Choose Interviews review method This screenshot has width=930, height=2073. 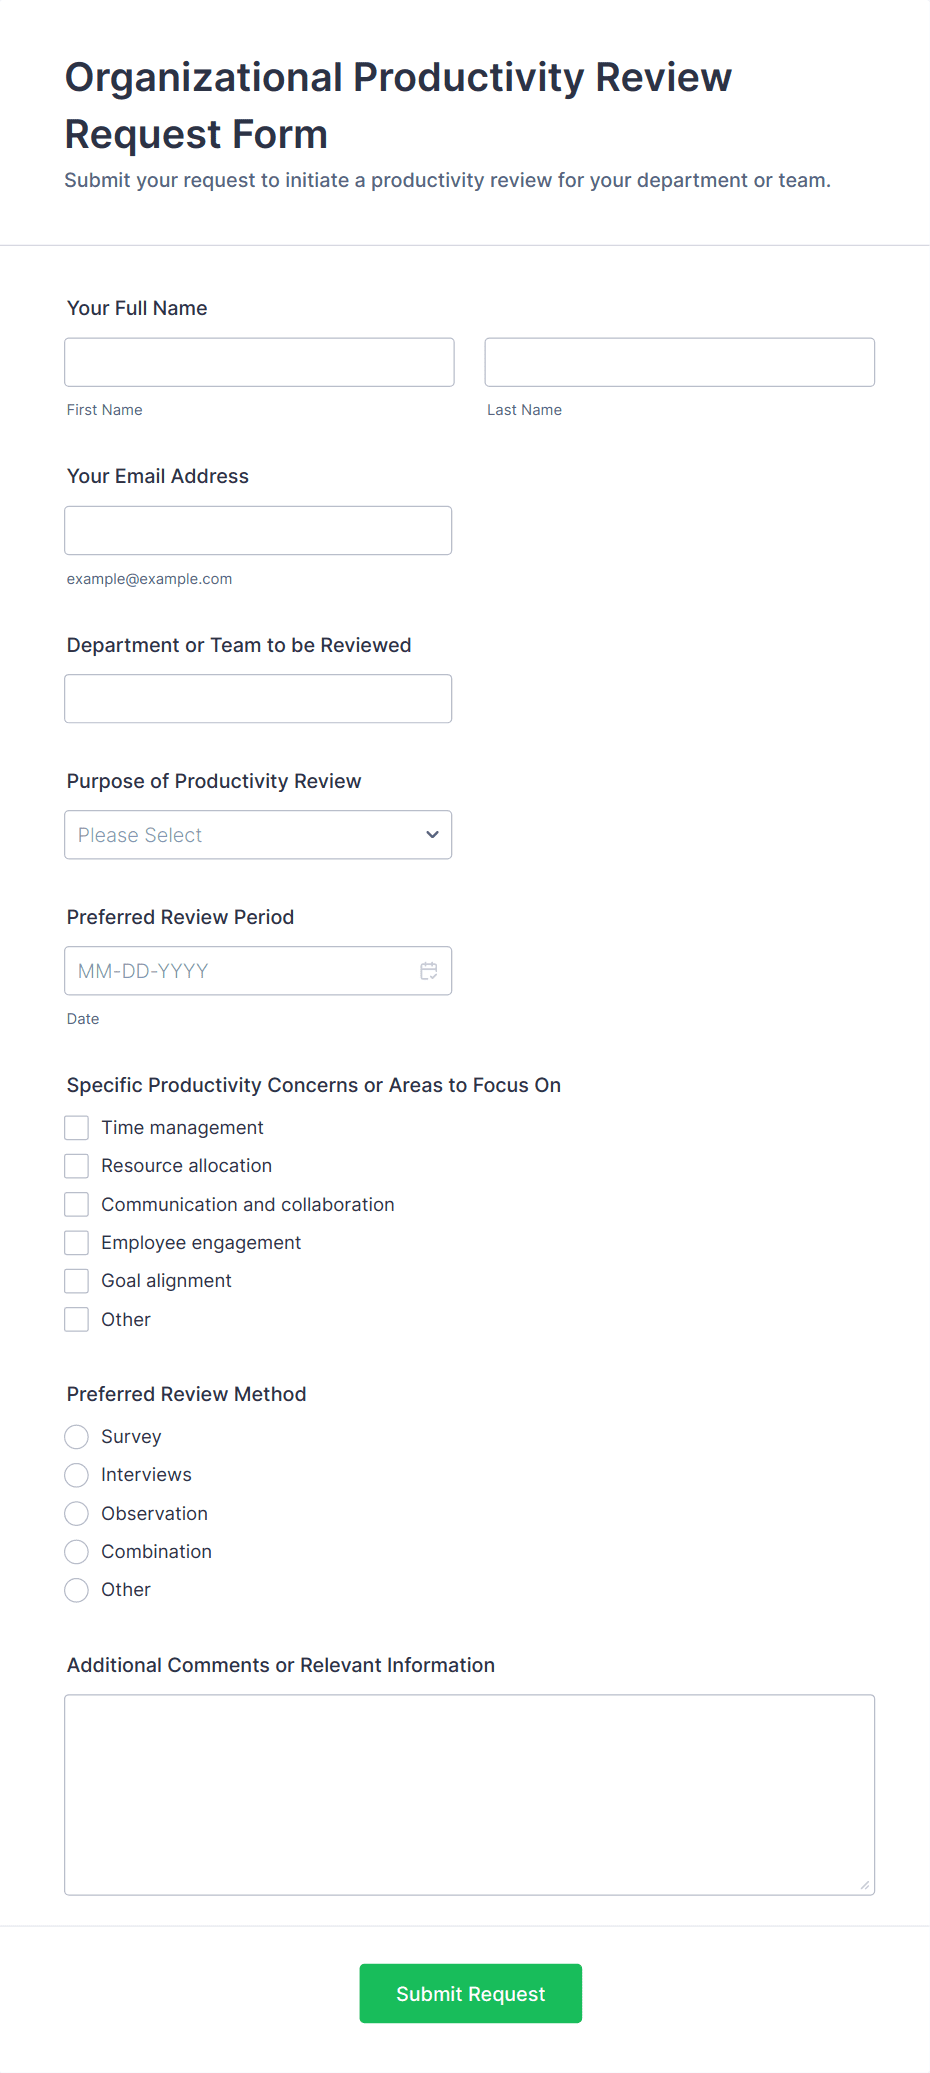tap(76, 1474)
